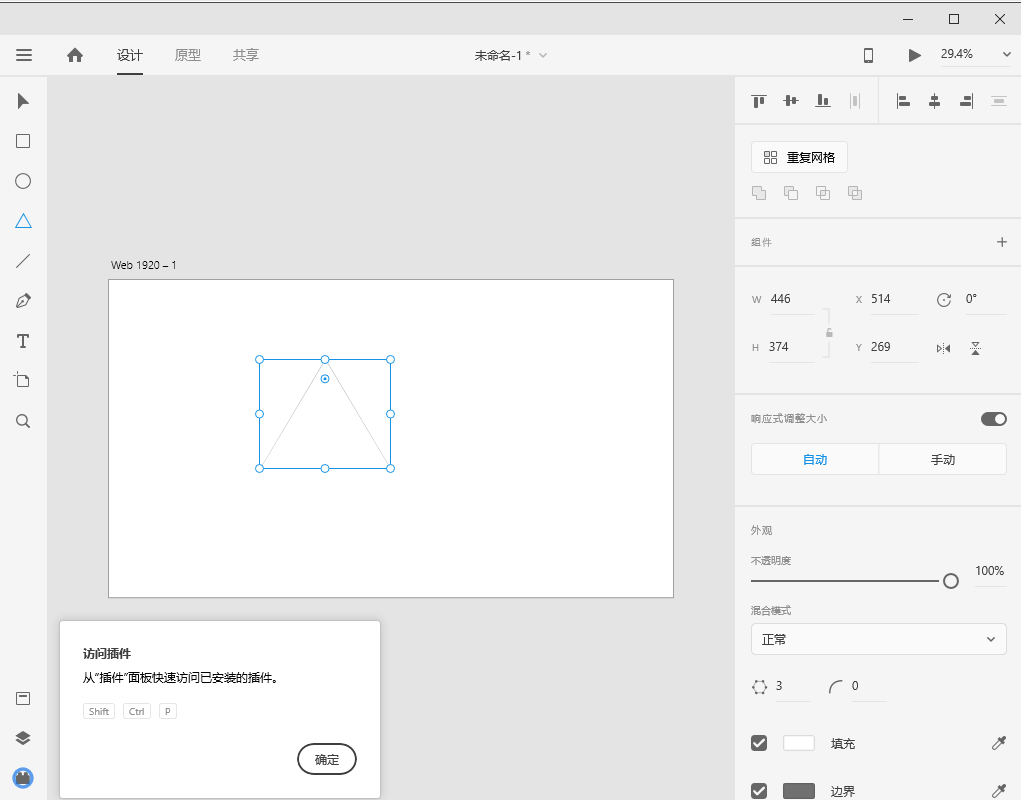Open the zoom level dropdown
This screenshot has height=800, width=1021.
tap(1005, 55)
